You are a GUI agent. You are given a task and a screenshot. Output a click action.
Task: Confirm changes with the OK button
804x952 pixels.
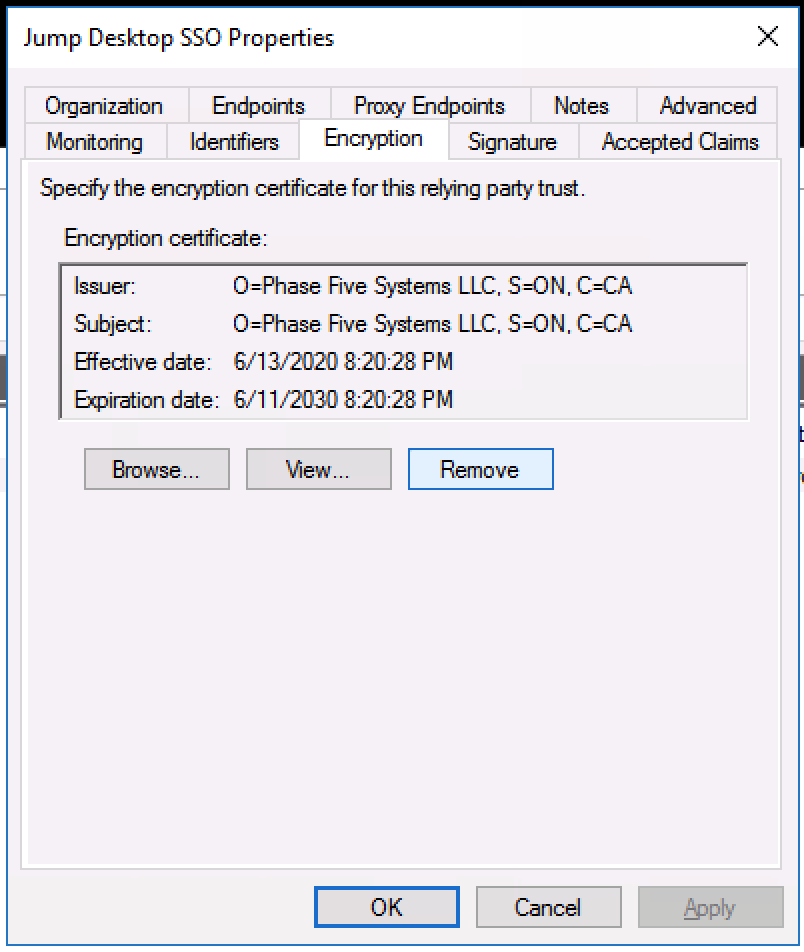[x=386, y=908]
